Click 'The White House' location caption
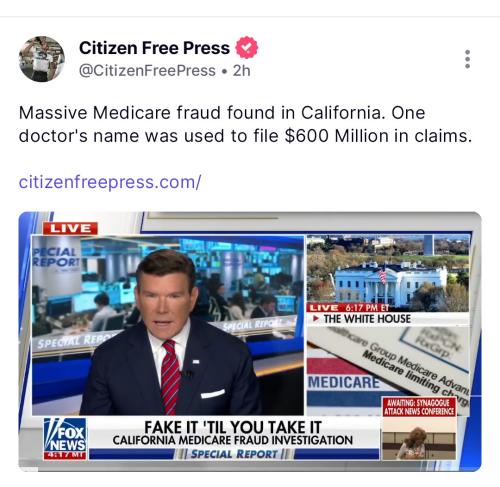Screen dimensions: 500x487 (367, 319)
